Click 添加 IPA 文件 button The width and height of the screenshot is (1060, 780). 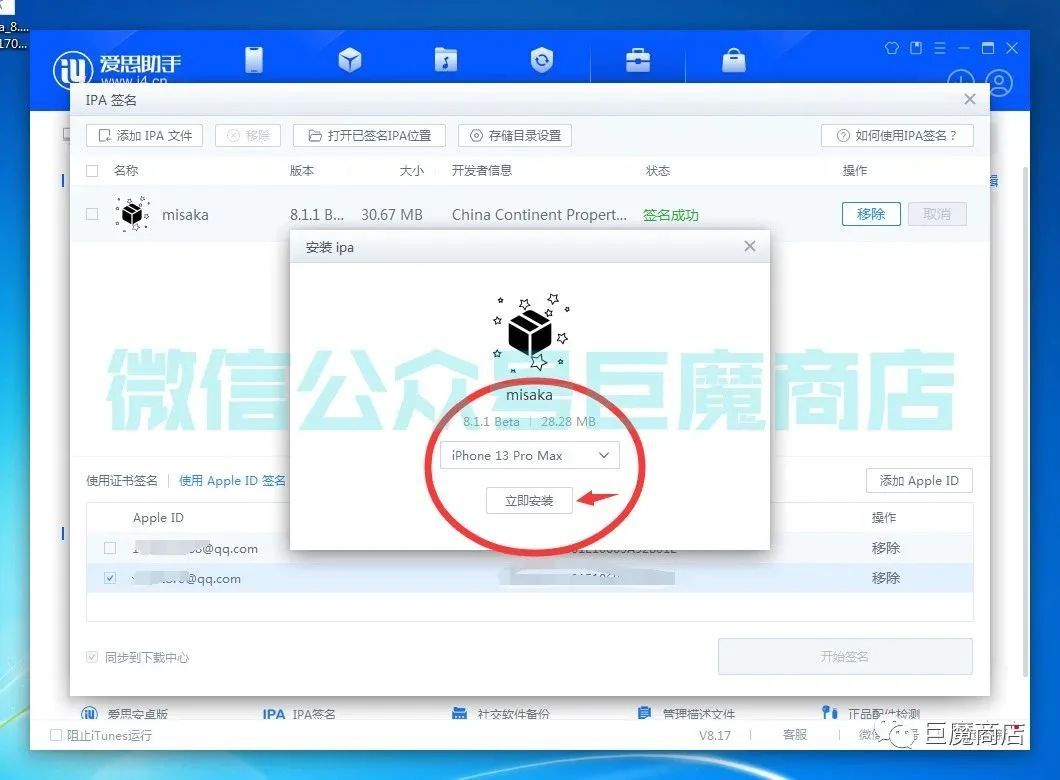tap(145, 135)
